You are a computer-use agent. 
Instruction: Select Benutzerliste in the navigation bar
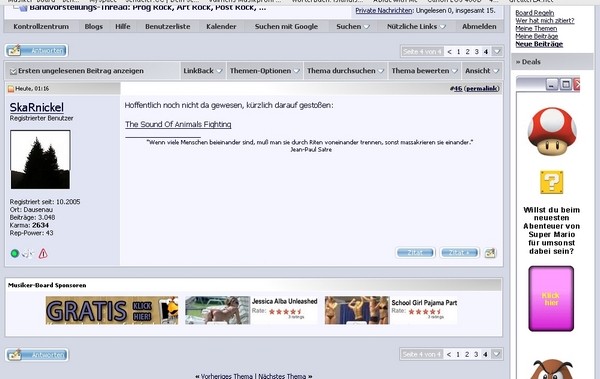pyautogui.click(x=168, y=26)
